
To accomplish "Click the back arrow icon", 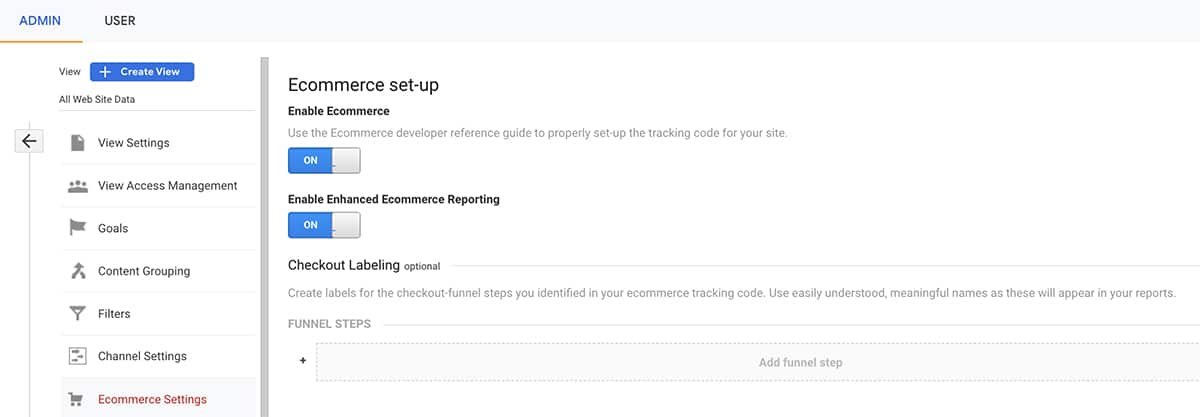I will click(29, 141).
